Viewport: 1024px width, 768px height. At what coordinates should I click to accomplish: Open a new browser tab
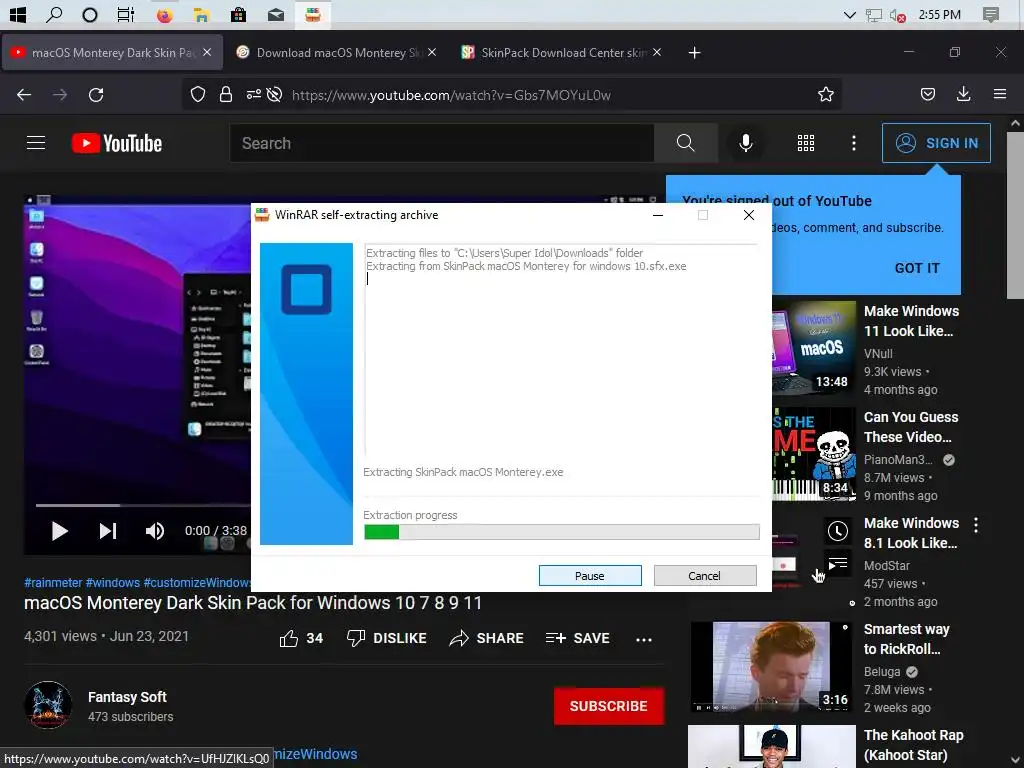[694, 52]
